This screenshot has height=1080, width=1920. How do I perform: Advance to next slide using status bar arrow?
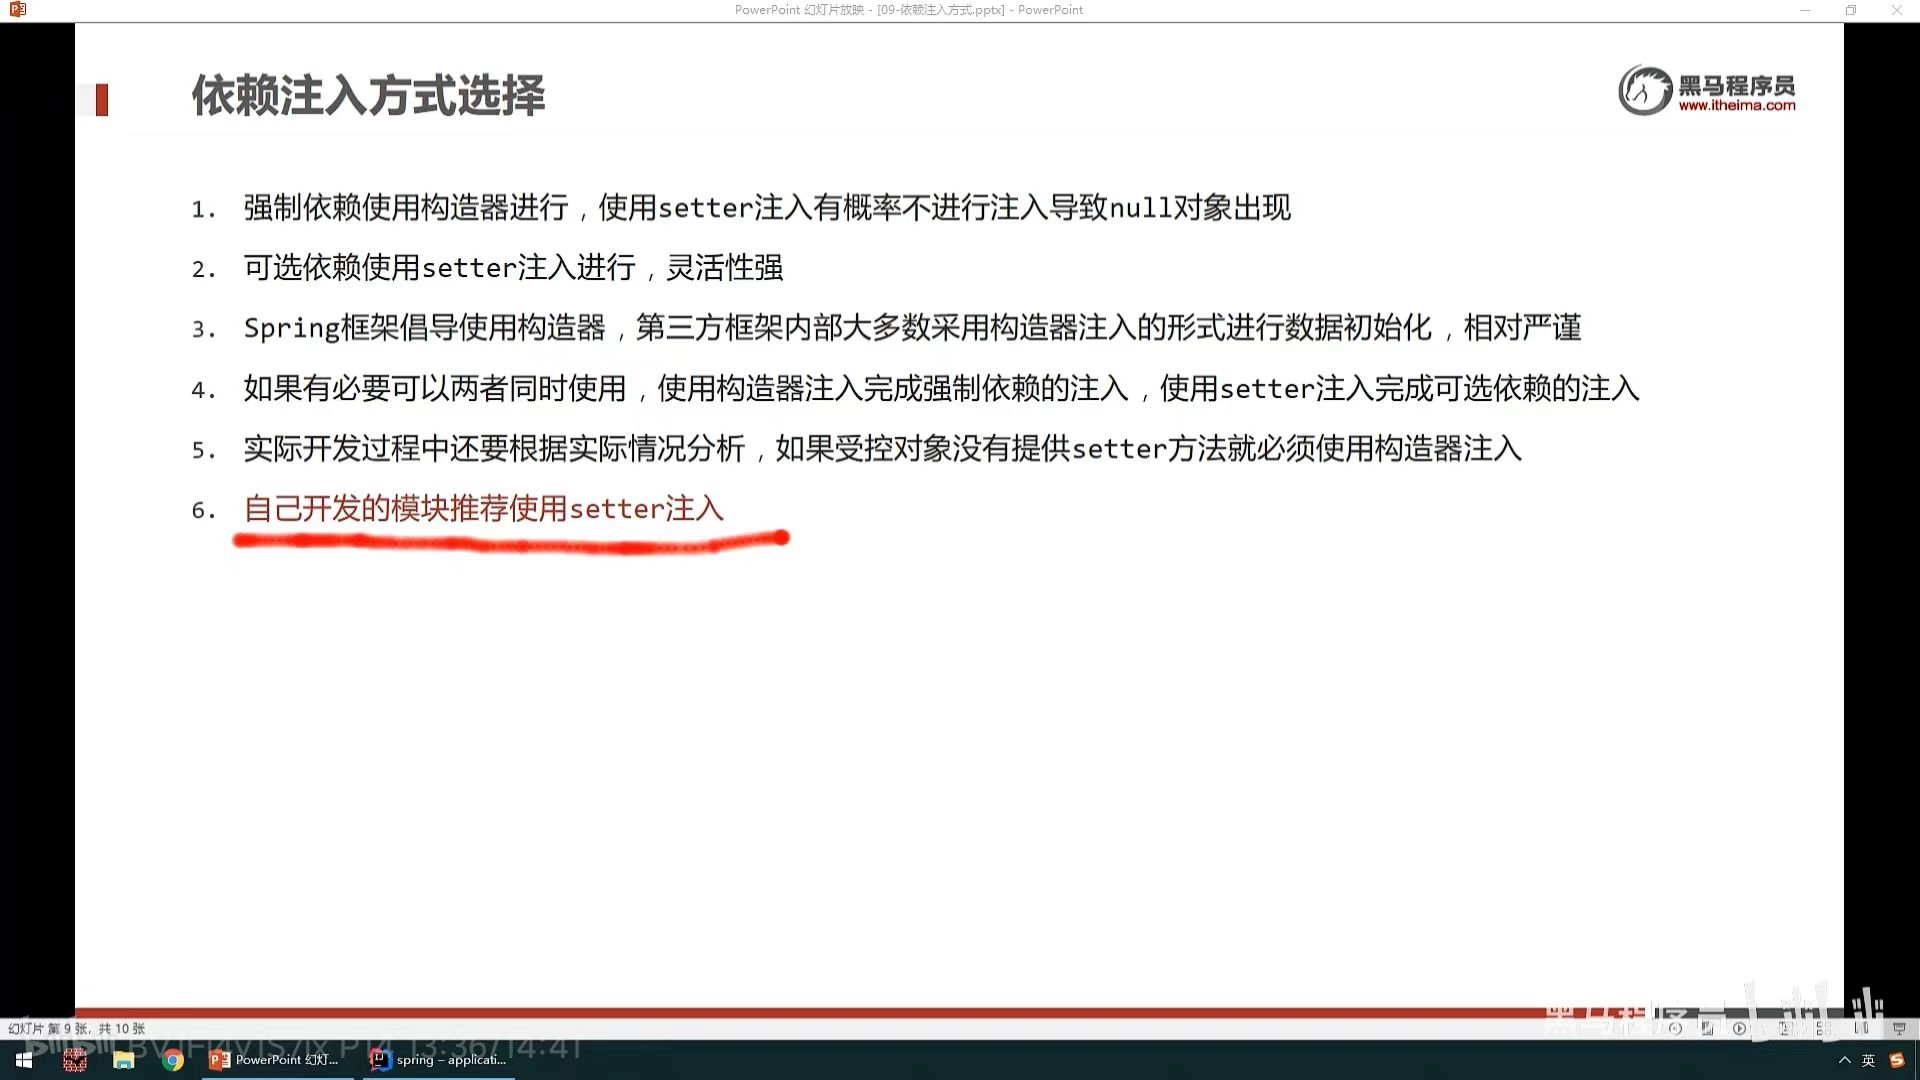point(1740,1028)
